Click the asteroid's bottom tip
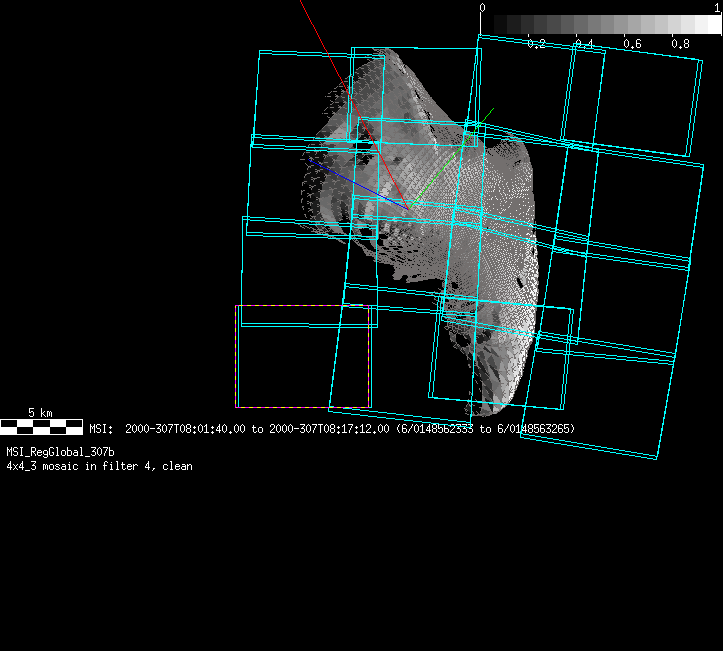This screenshot has width=723, height=651. click(480, 412)
